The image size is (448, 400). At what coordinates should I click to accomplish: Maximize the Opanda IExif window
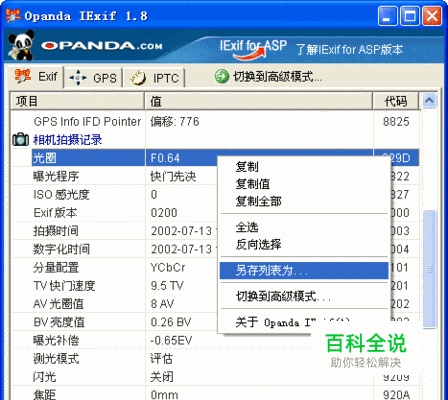[x=410, y=16]
